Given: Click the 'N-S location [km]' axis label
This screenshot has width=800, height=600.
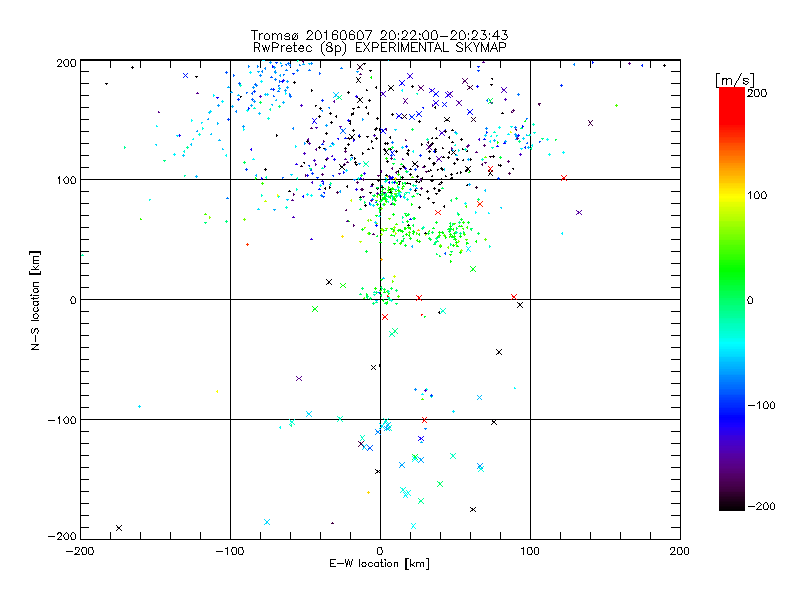Looking at the screenshot, I should (x=35, y=300).
